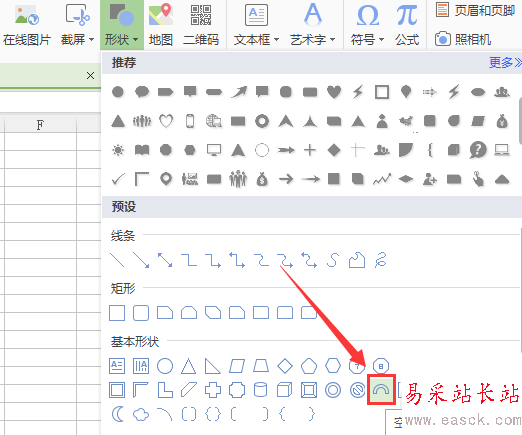522x435 pixels.
Task: Select the freeform polygon line shape
Action: 357,260
